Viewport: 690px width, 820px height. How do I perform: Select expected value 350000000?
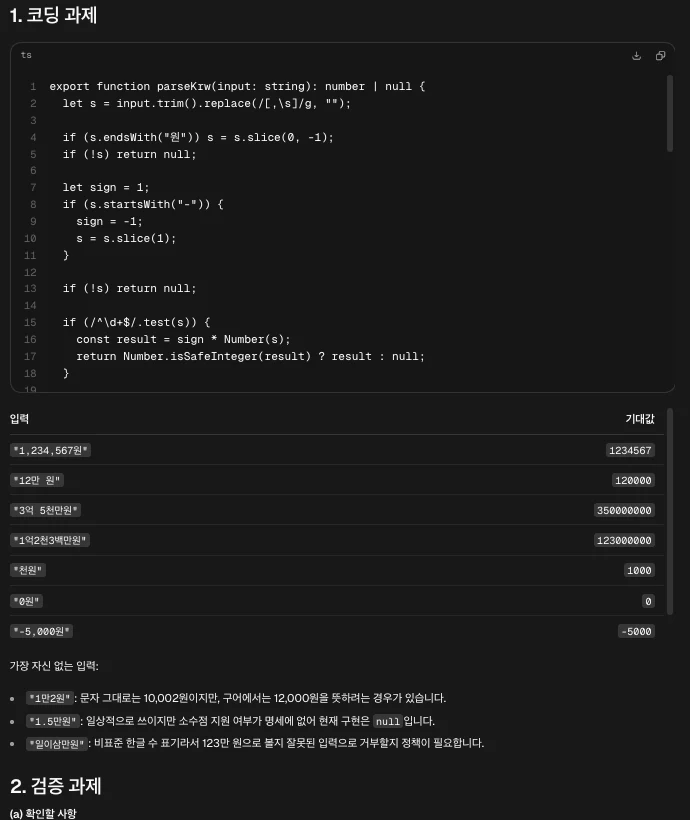[624, 510]
